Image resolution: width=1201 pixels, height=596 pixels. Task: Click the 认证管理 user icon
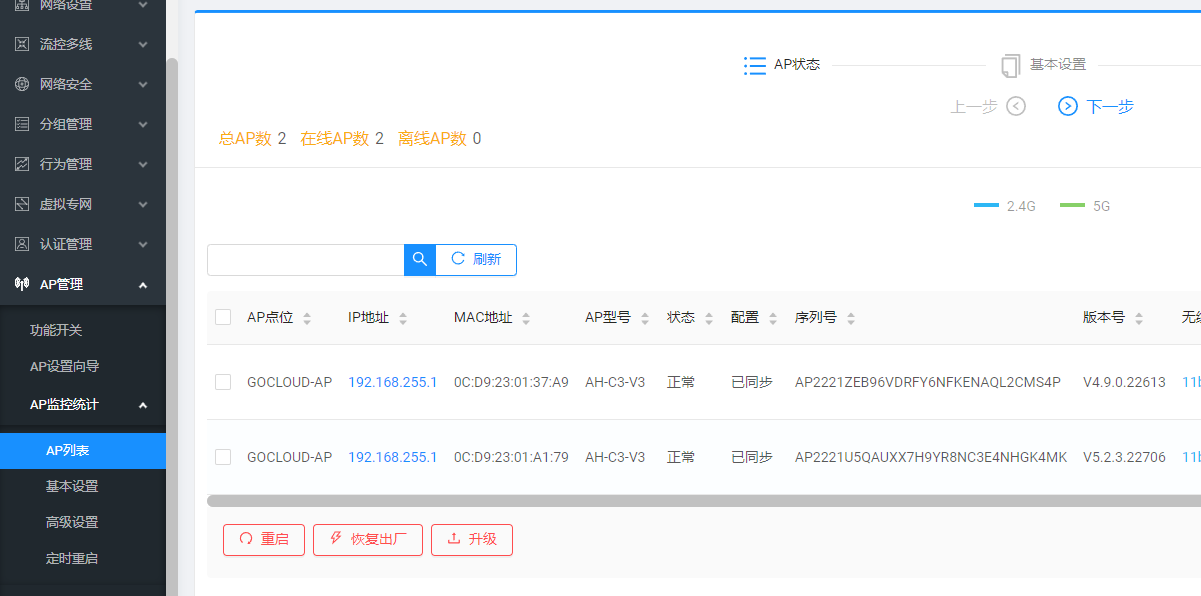click(22, 244)
